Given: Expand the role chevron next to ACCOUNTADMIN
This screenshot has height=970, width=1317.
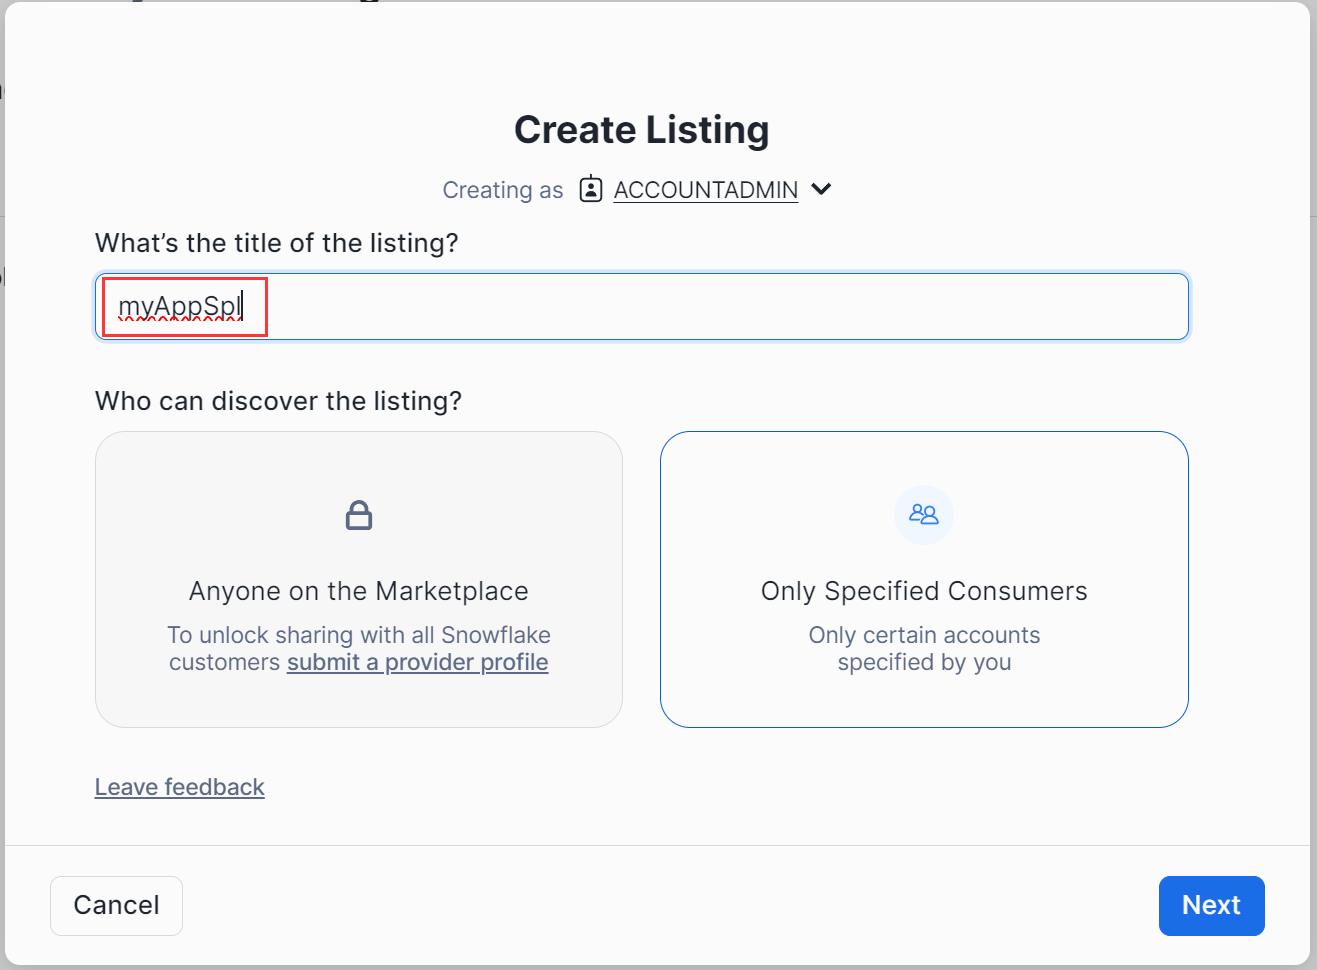Looking at the screenshot, I should [821, 189].
